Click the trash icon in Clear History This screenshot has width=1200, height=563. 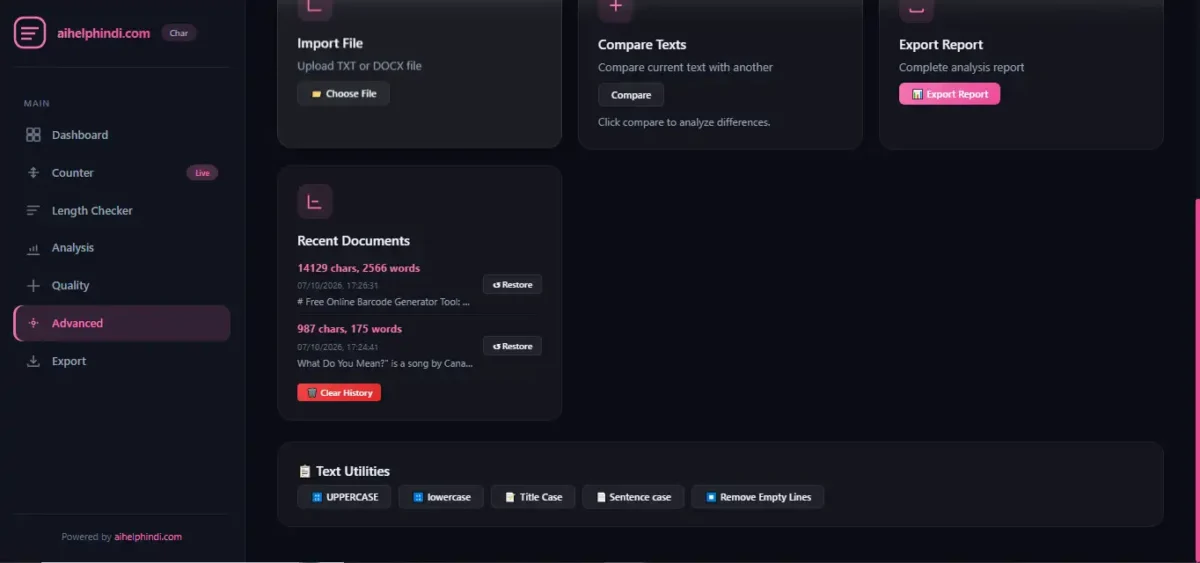click(312, 393)
